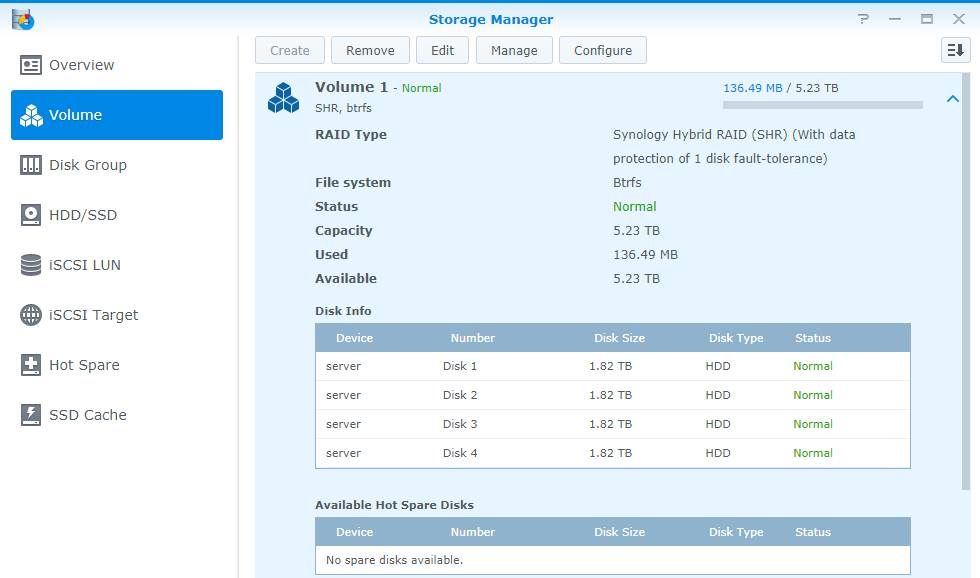The height and width of the screenshot is (578, 980).
Task: Click the Disk Info Status column header
Action: tap(812, 338)
